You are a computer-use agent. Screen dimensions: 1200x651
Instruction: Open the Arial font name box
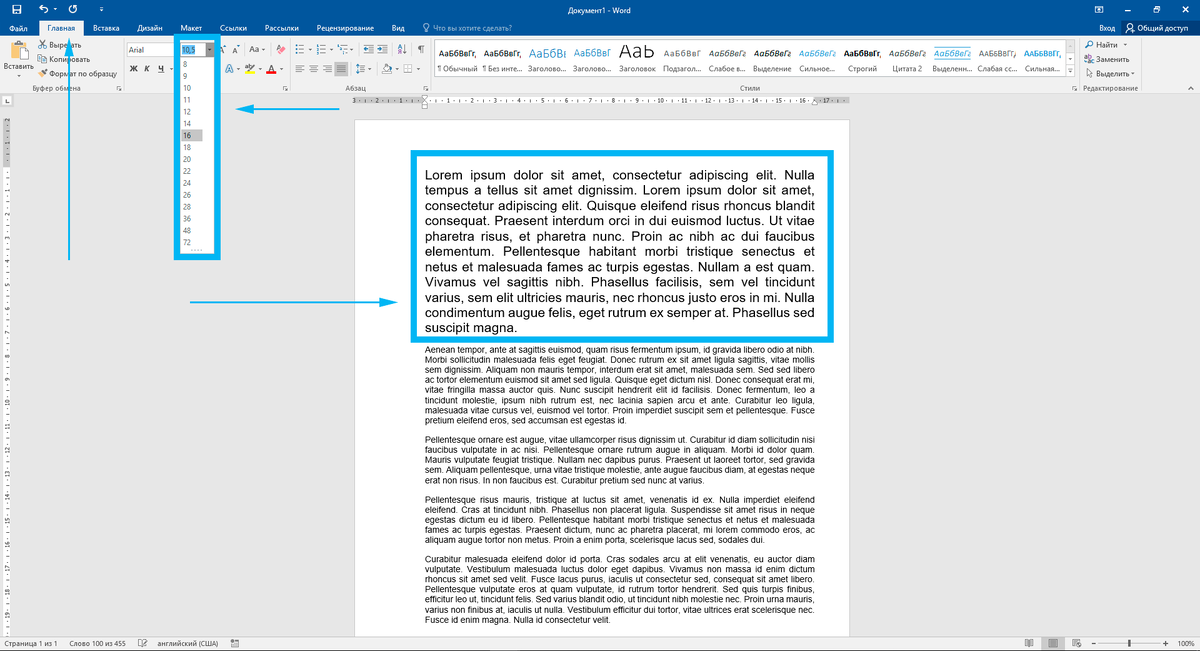click(x=152, y=49)
